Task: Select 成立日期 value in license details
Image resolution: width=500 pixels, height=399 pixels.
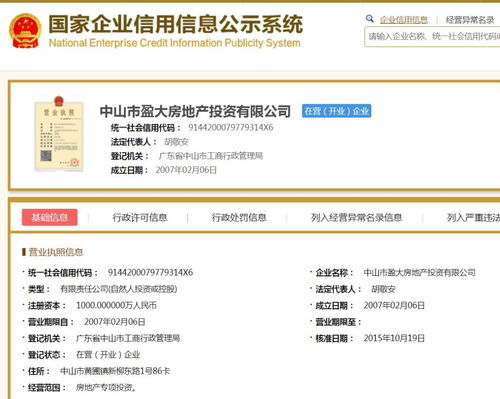Action: [394, 306]
